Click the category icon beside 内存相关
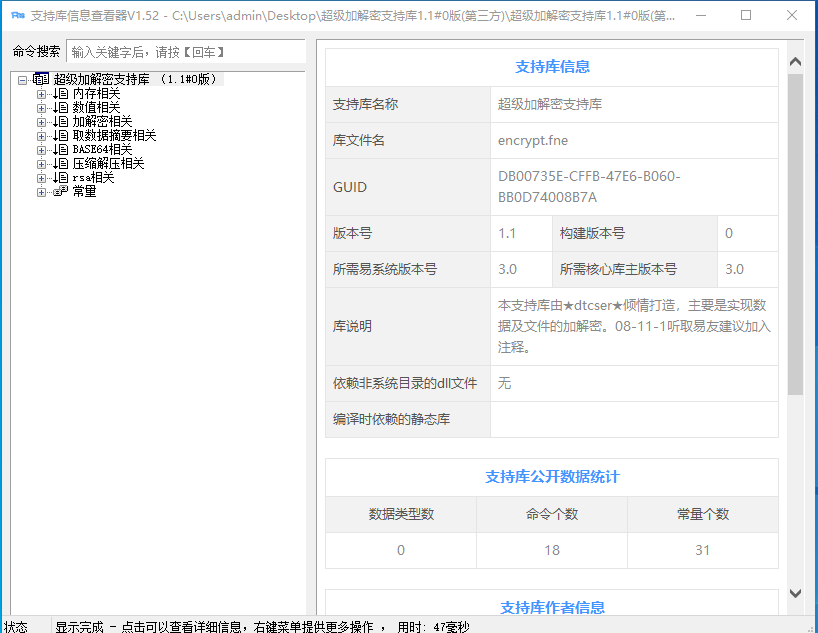This screenshot has height=633, width=818. click(x=60, y=93)
